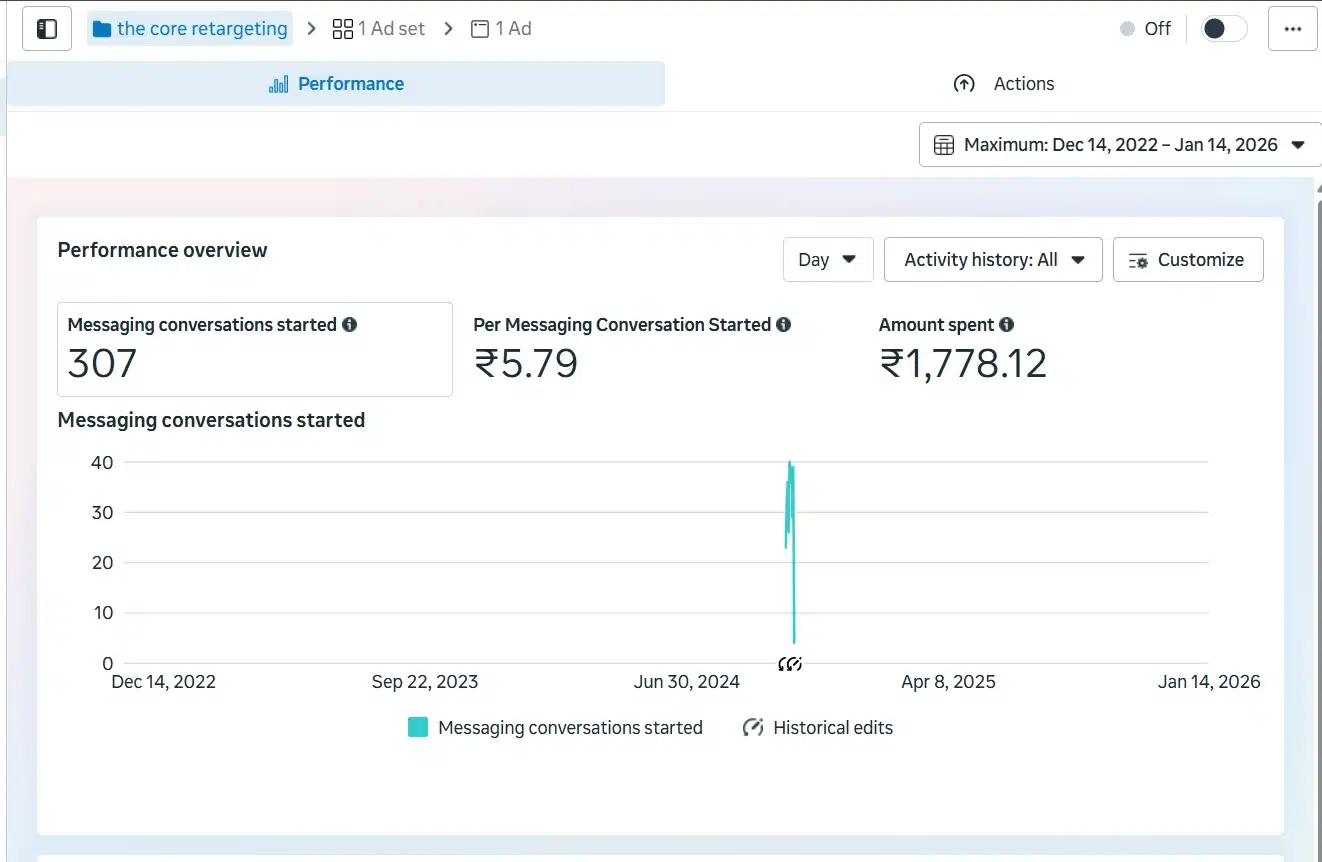1322x862 pixels.
Task: Open the three-dots more options menu
Action: (1293, 29)
